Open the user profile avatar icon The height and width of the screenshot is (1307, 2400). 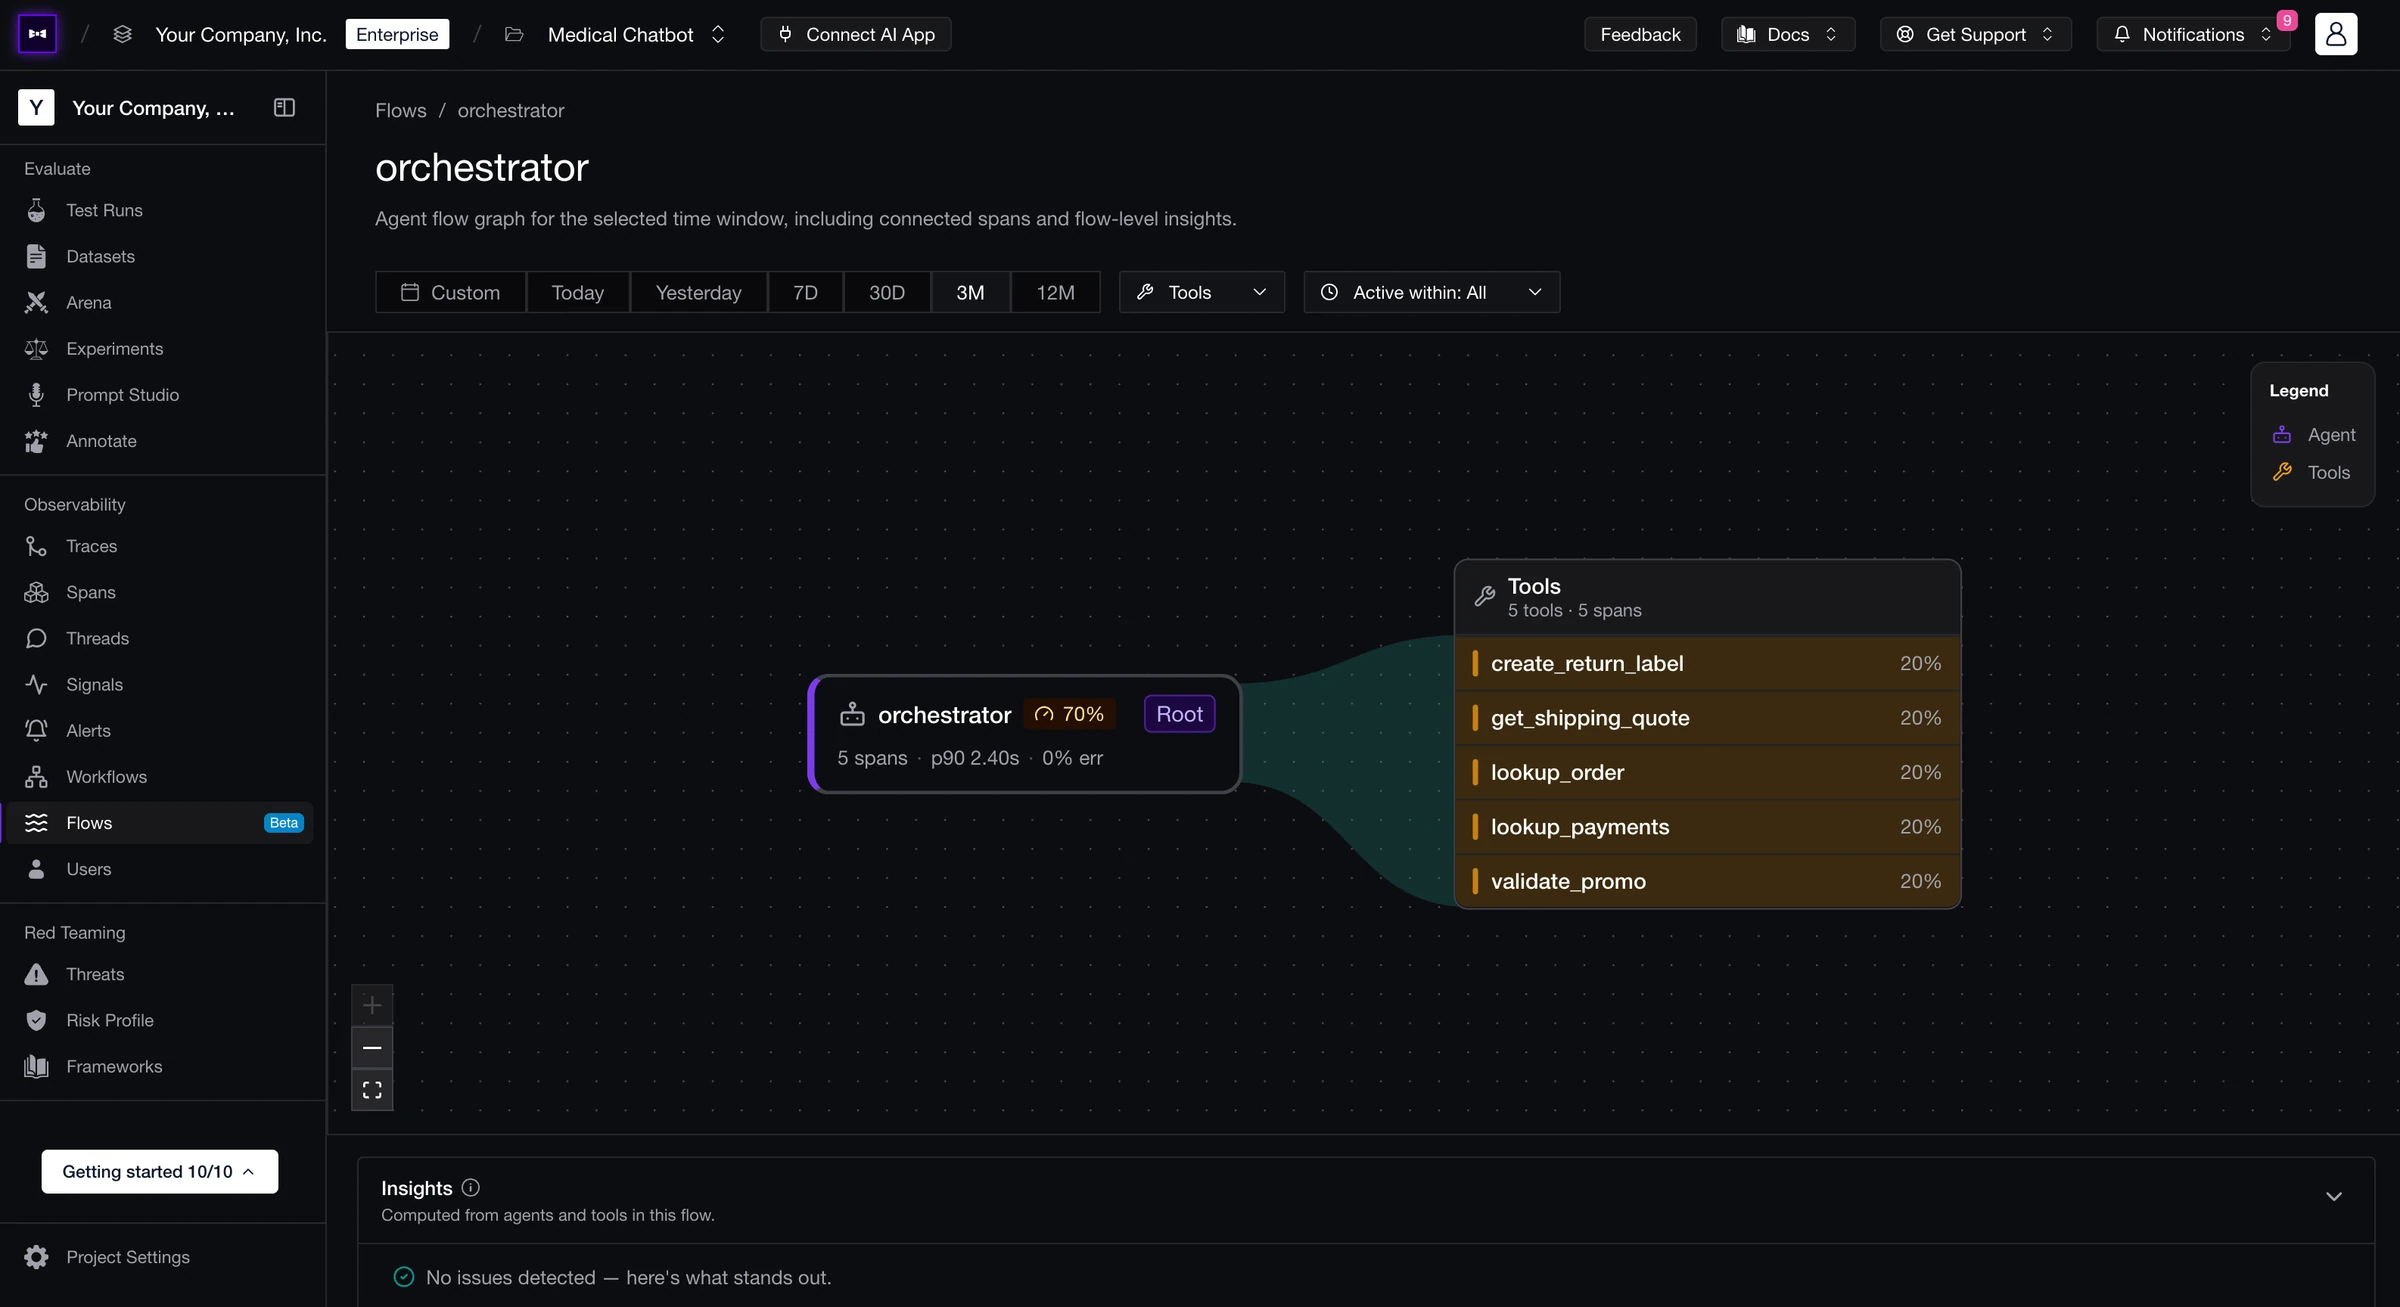[2336, 34]
